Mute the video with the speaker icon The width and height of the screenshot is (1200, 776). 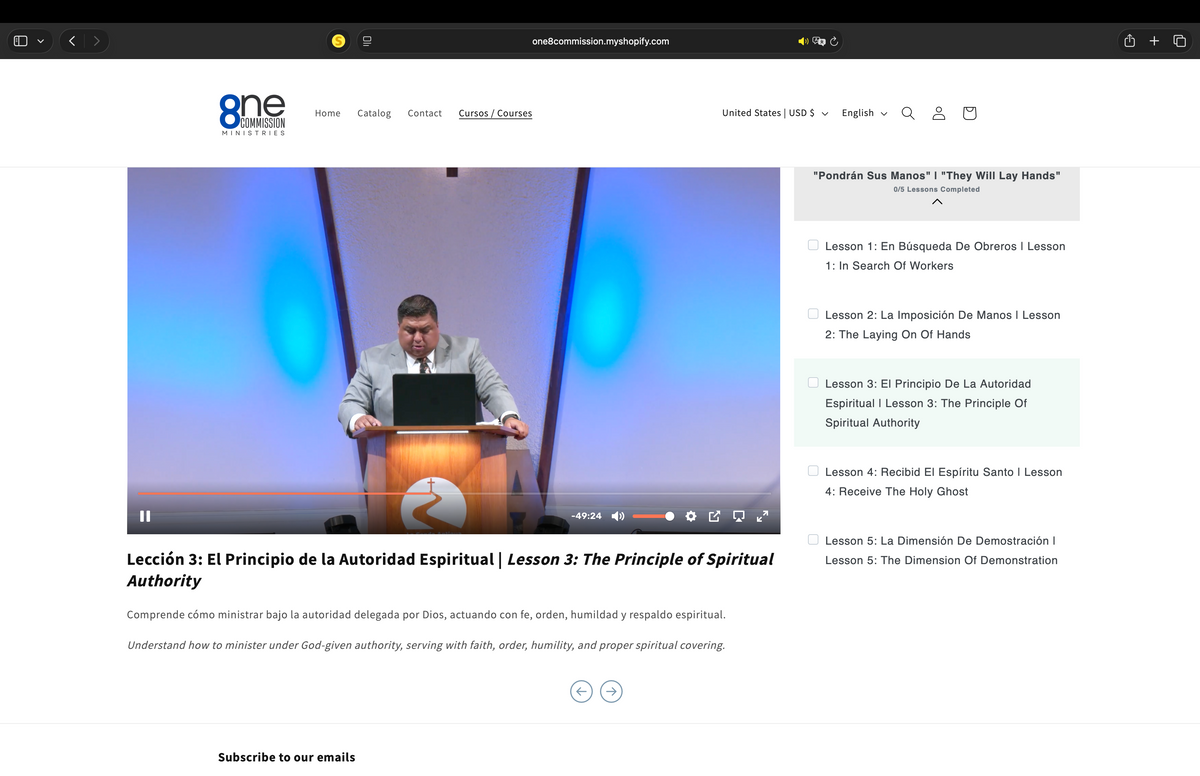(x=618, y=516)
